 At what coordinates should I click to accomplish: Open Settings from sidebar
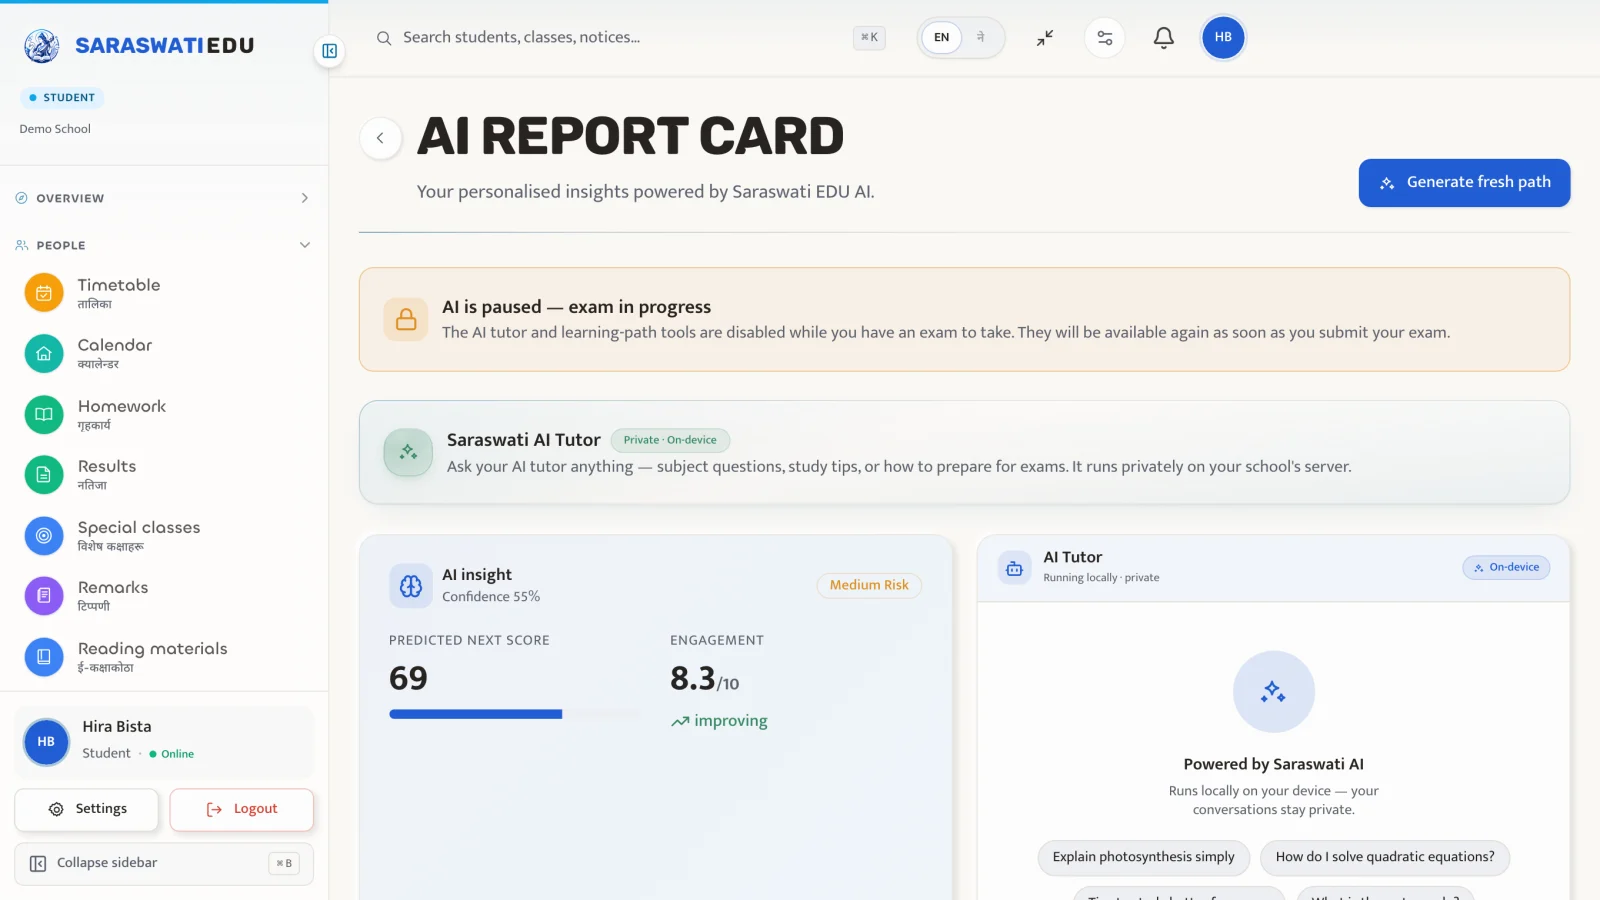86,810
